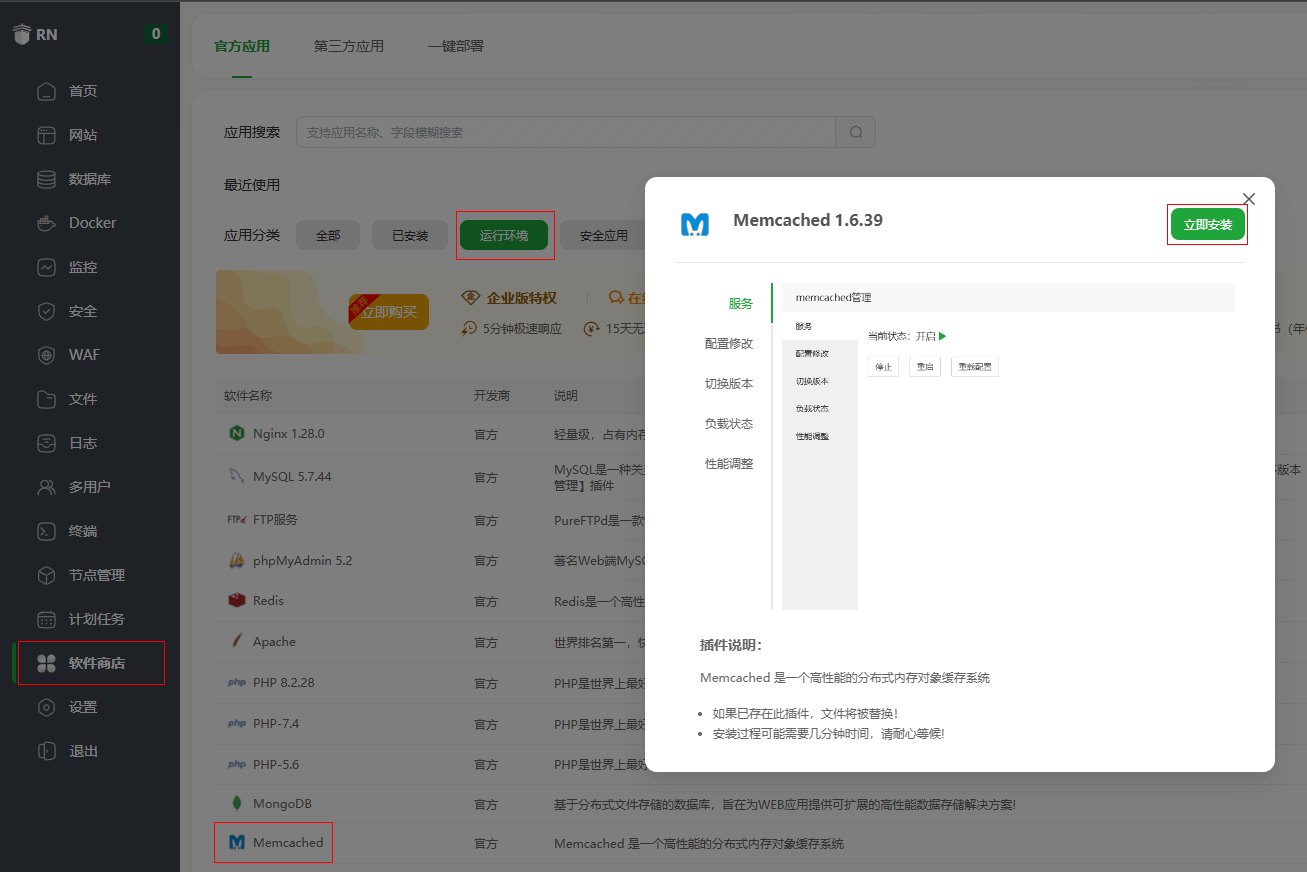Click the RN shield logo at top left

click(21, 33)
